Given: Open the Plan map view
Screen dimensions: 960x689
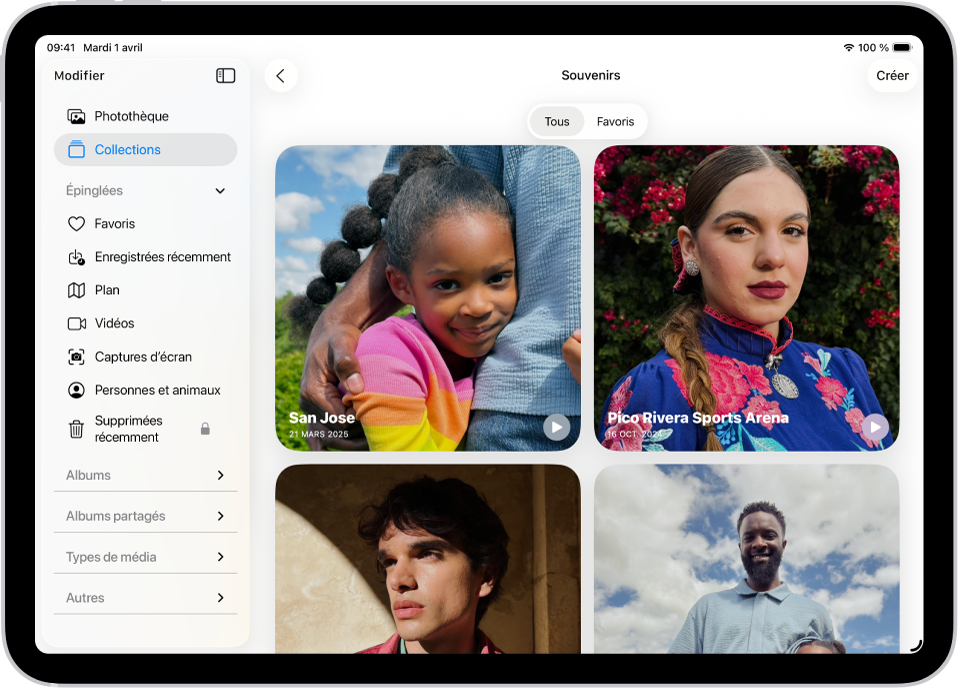Looking at the screenshot, I should coord(110,290).
